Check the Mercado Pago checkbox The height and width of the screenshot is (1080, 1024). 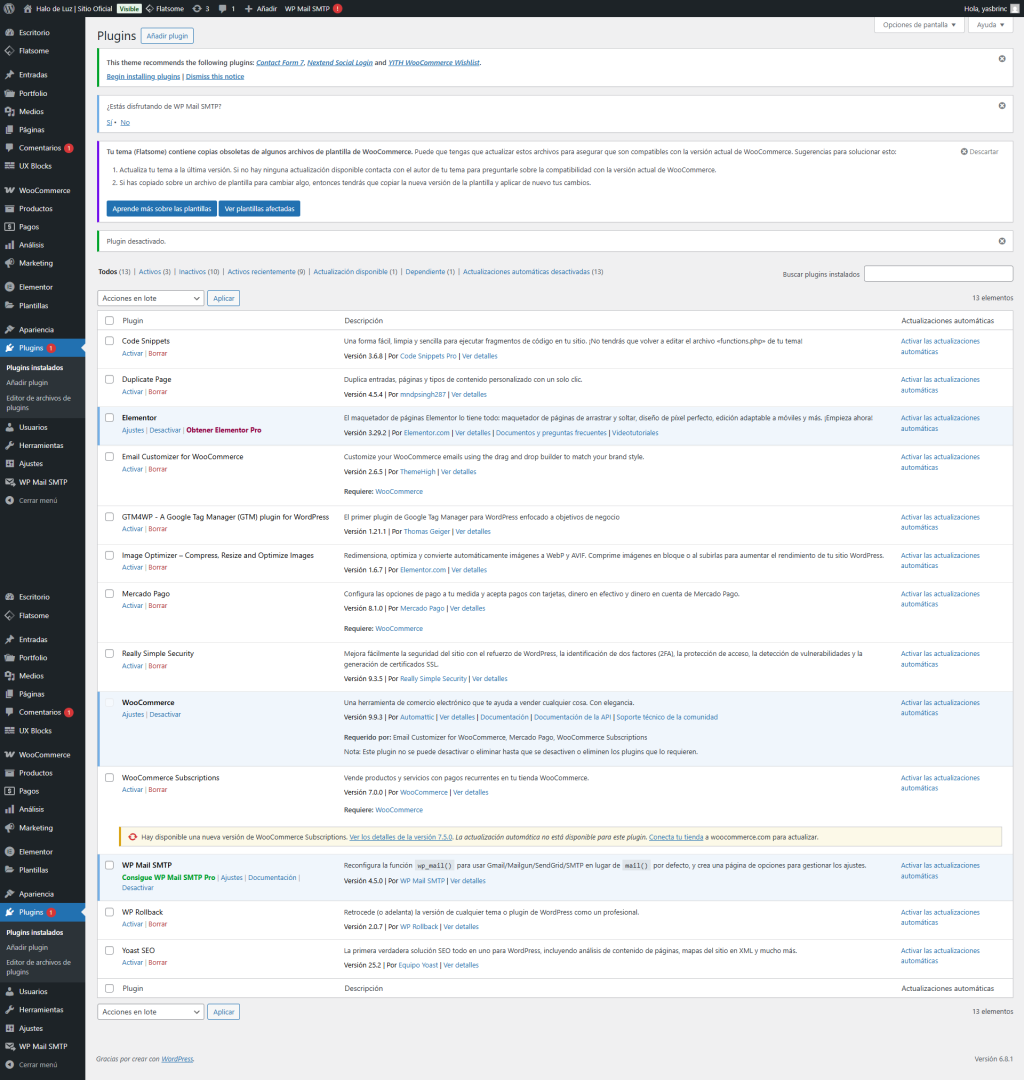pyautogui.click(x=109, y=594)
